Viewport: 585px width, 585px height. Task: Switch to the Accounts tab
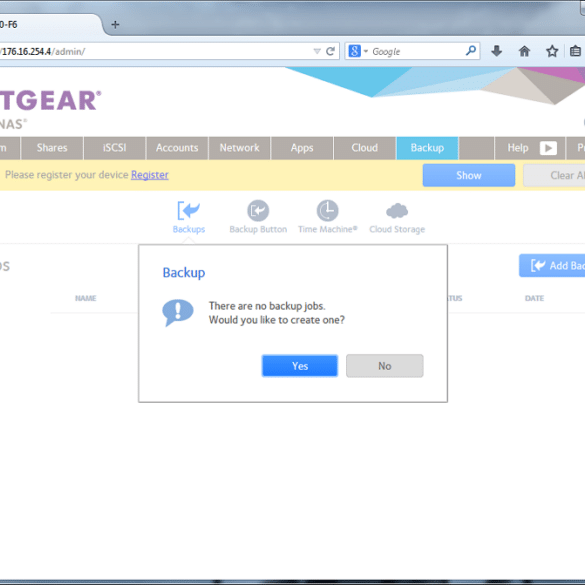tap(177, 148)
